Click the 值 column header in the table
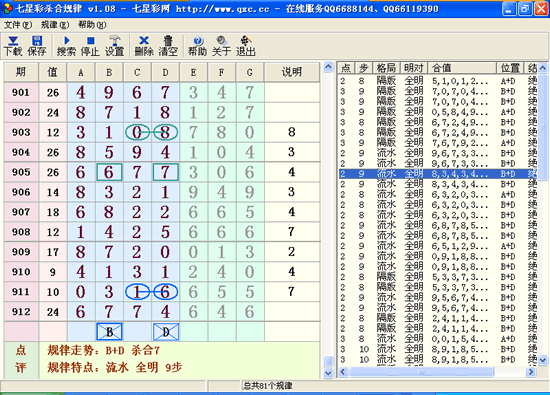 click(x=53, y=72)
